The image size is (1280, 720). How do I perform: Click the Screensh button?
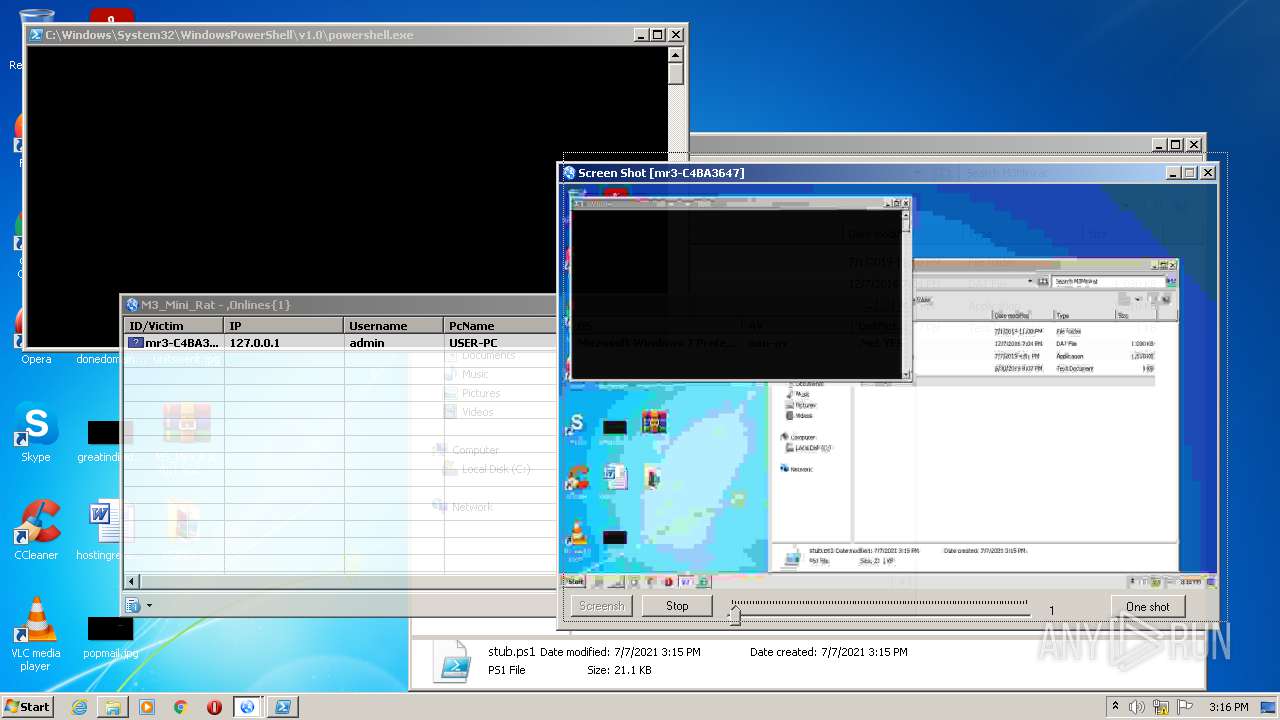click(x=602, y=606)
